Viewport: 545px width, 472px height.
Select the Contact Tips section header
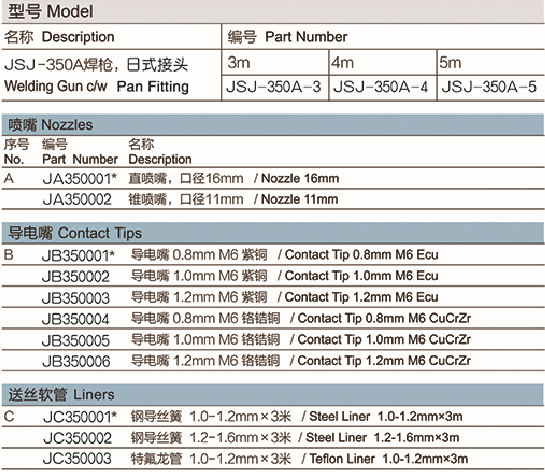(x=272, y=233)
